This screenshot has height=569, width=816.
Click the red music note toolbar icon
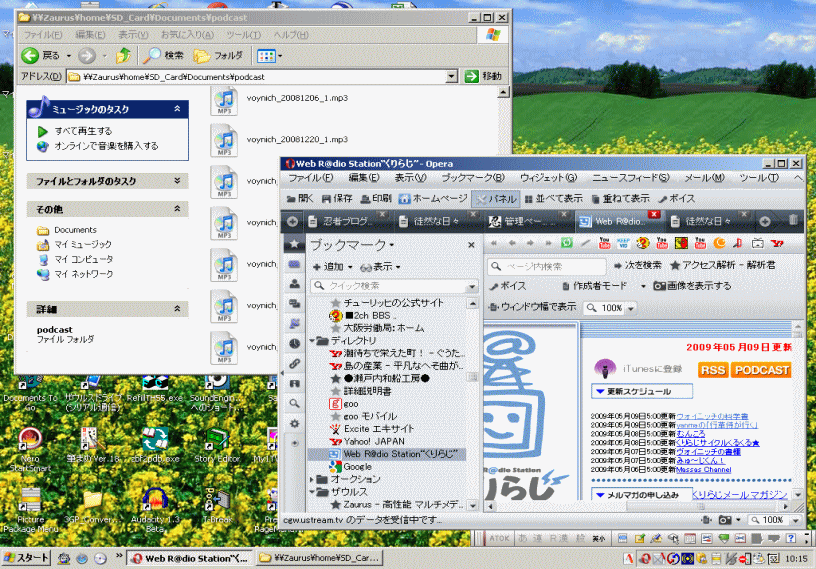[x=738, y=243]
